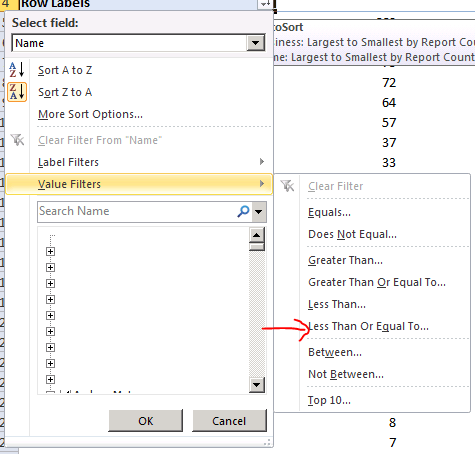475x454 pixels.
Task: Click the magnifier icon in Search Name box
Action: pyautogui.click(x=243, y=211)
